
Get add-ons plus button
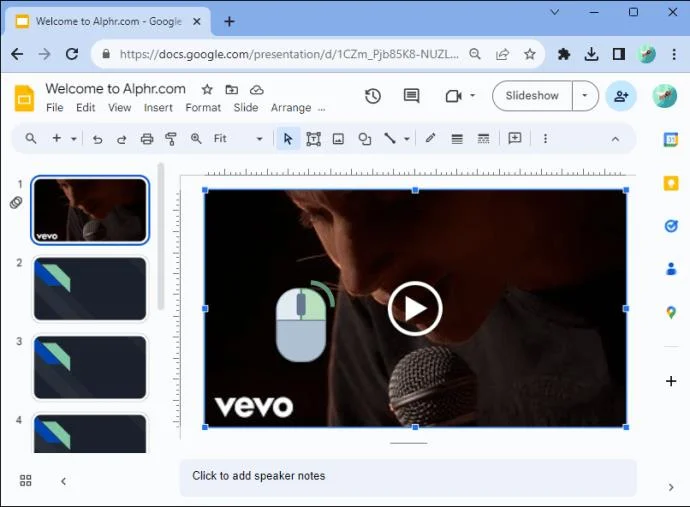coord(671,381)
